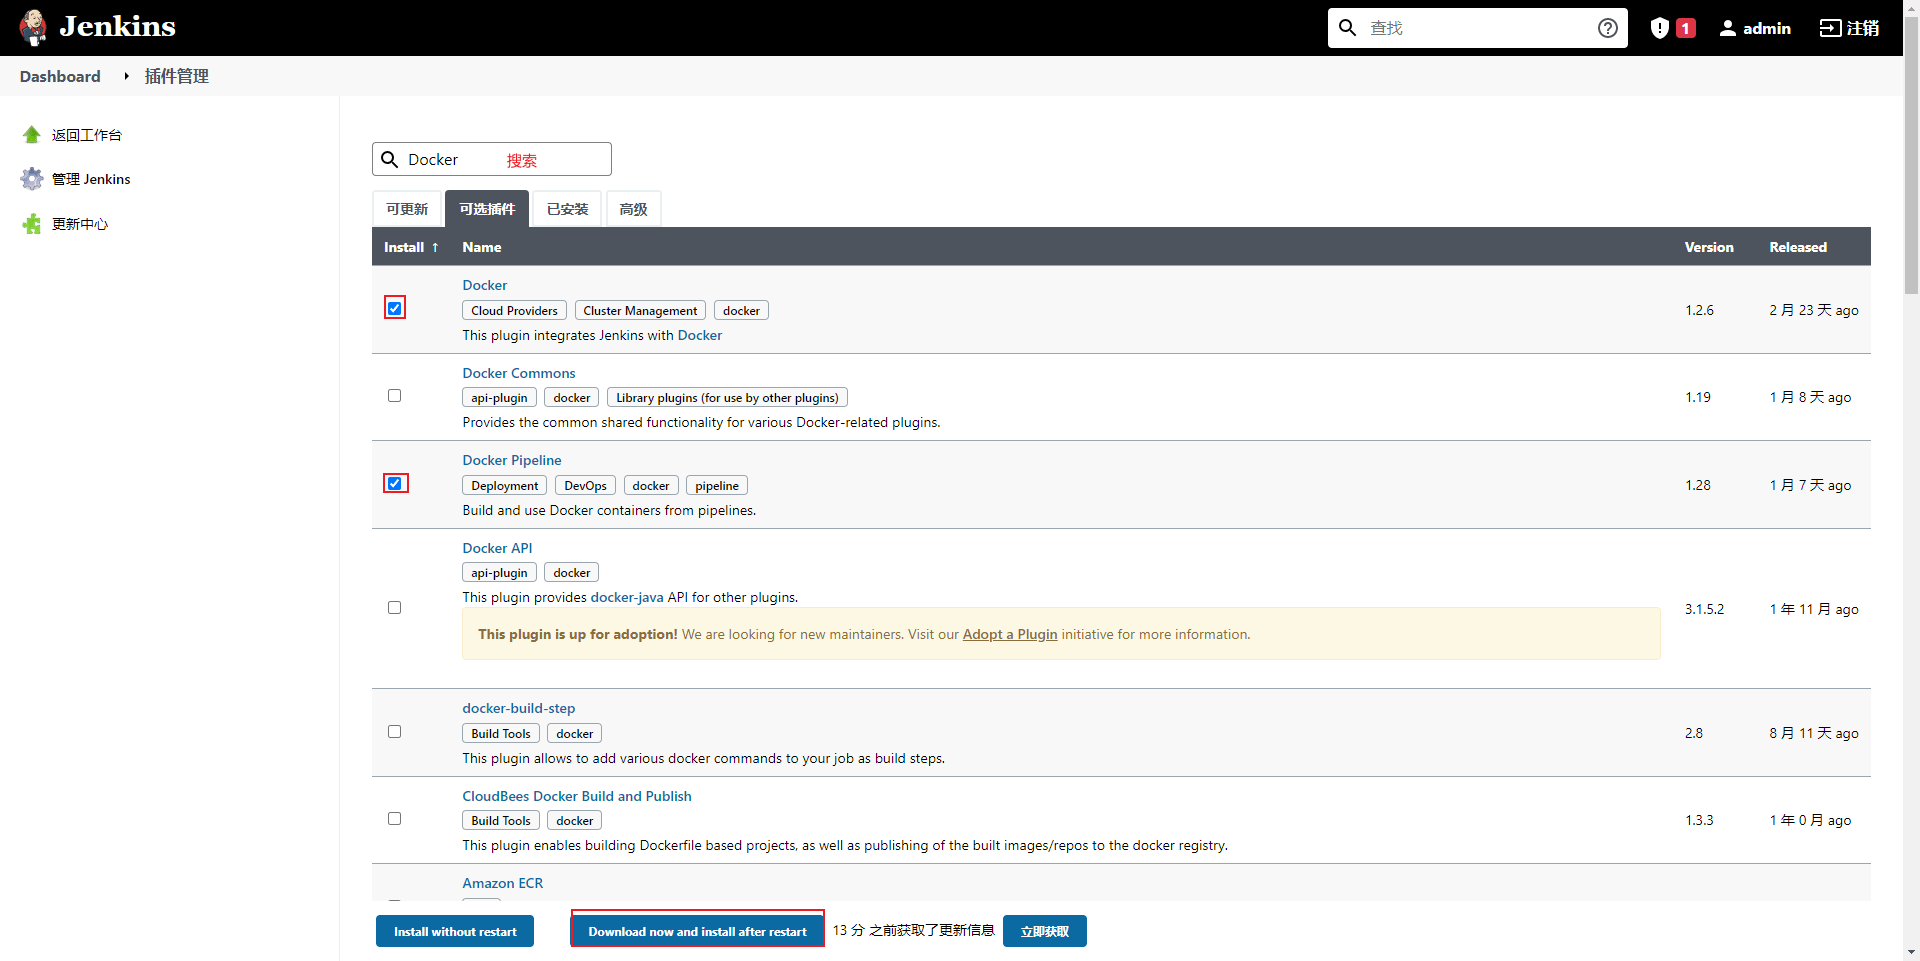
Task: Click the api-plugin tag on Docker Commons
Action: click(x=499, y=398)
